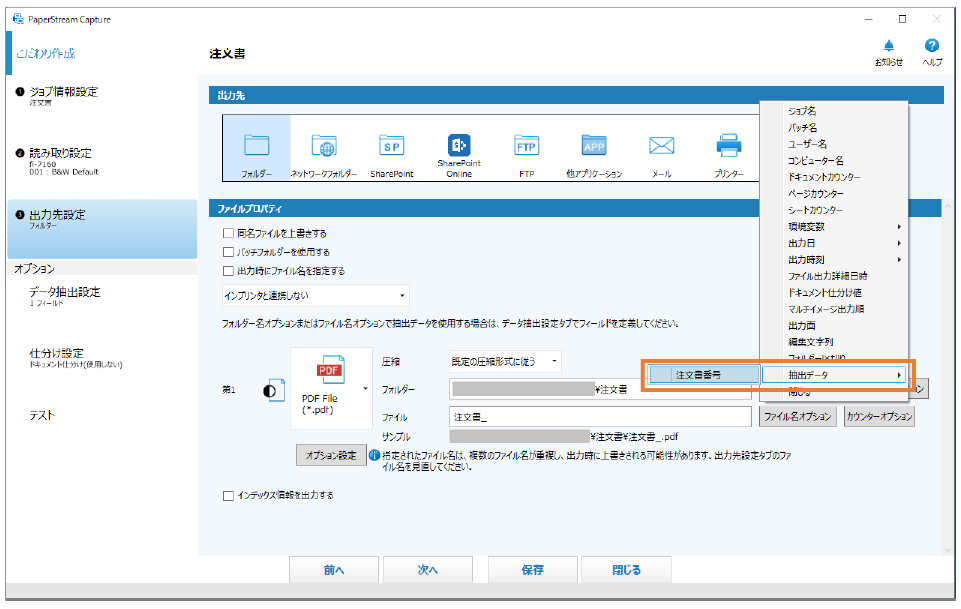Screen dimensions: 961x609
Task: Click the blue info icon beside warning
Action: [374, 455]
